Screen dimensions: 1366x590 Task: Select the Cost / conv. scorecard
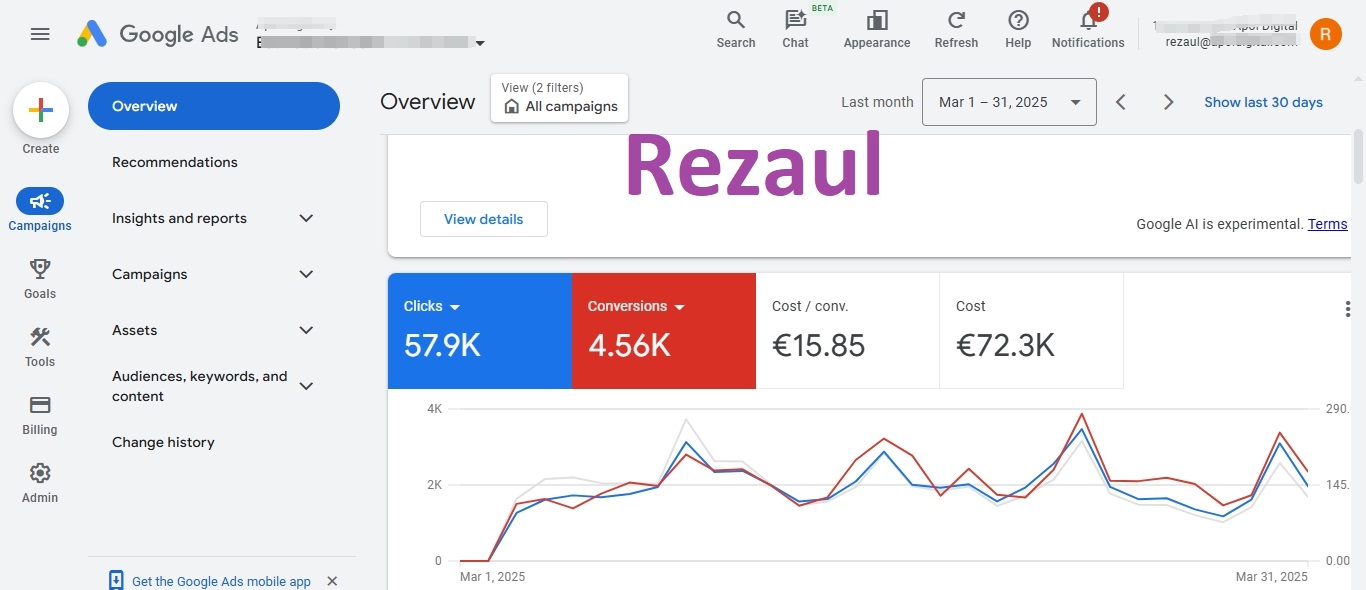pyautogui.click(x=848, y=331)
